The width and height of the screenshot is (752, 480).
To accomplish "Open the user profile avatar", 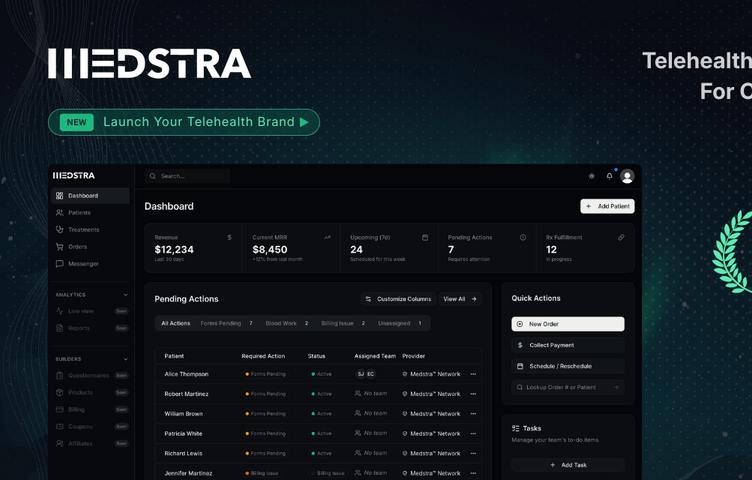I will click(x=627, y=176).
